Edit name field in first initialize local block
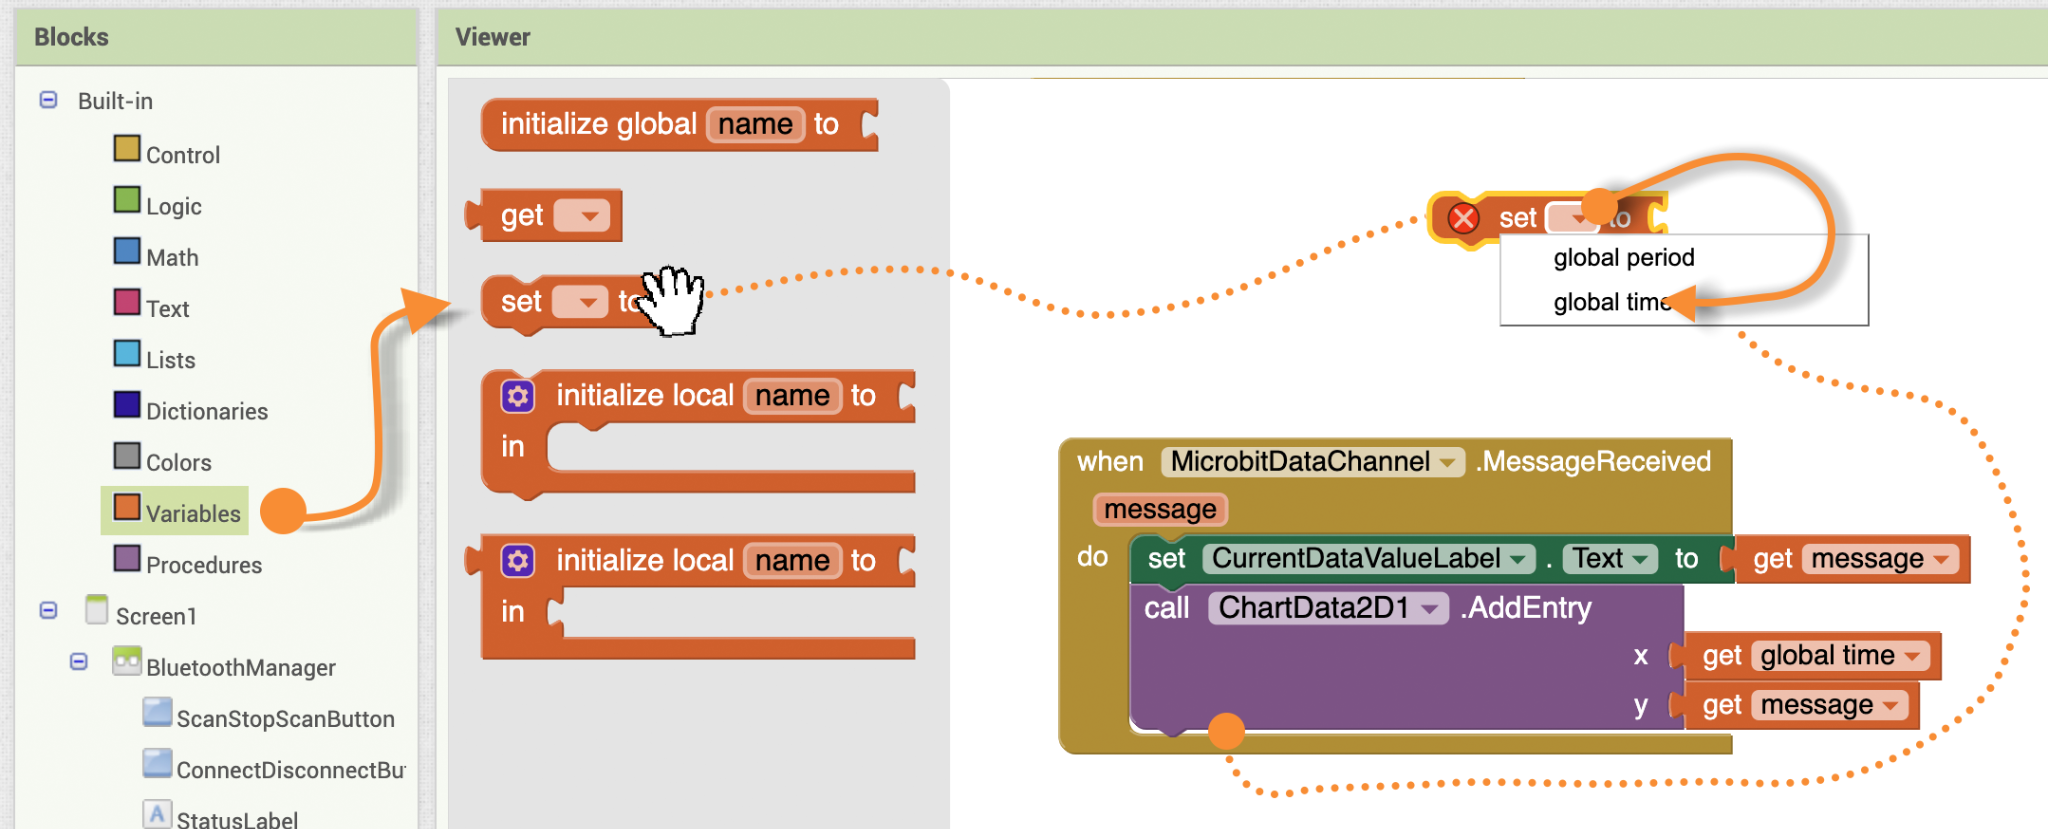The image size is (2048, 829). tap(792, 396)
